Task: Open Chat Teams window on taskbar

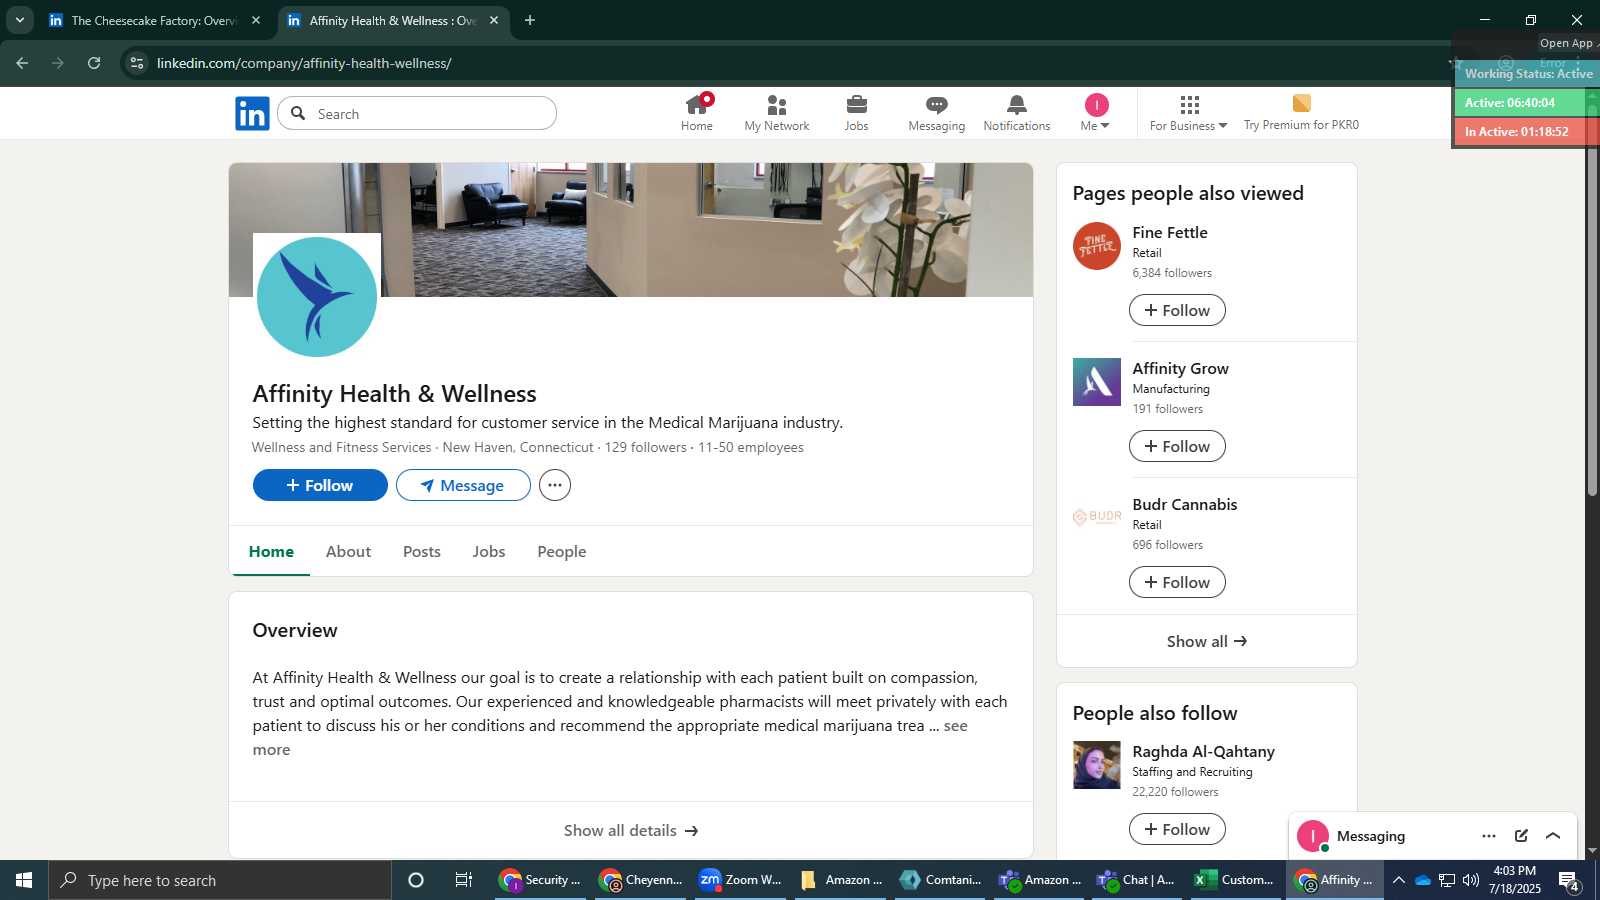Action: tap(1136, 880)
